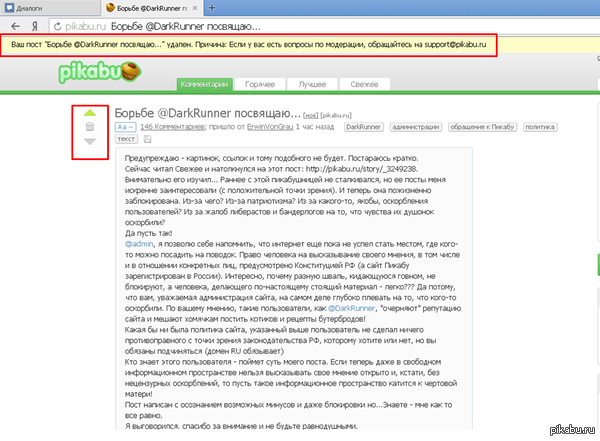Upvote the post with the green arrow
600x441 pixels.
tap(90, 113)
